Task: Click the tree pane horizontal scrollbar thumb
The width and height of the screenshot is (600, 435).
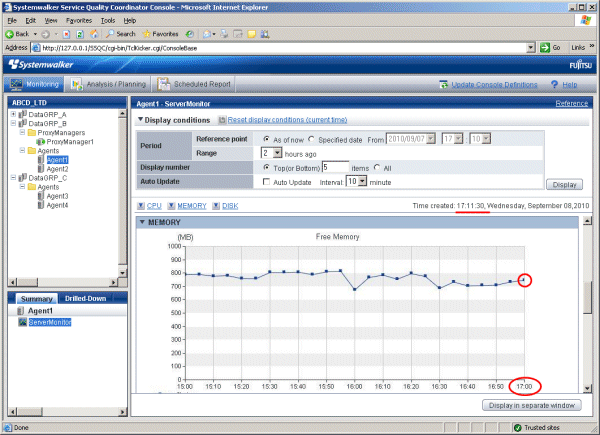Action: 28,282
